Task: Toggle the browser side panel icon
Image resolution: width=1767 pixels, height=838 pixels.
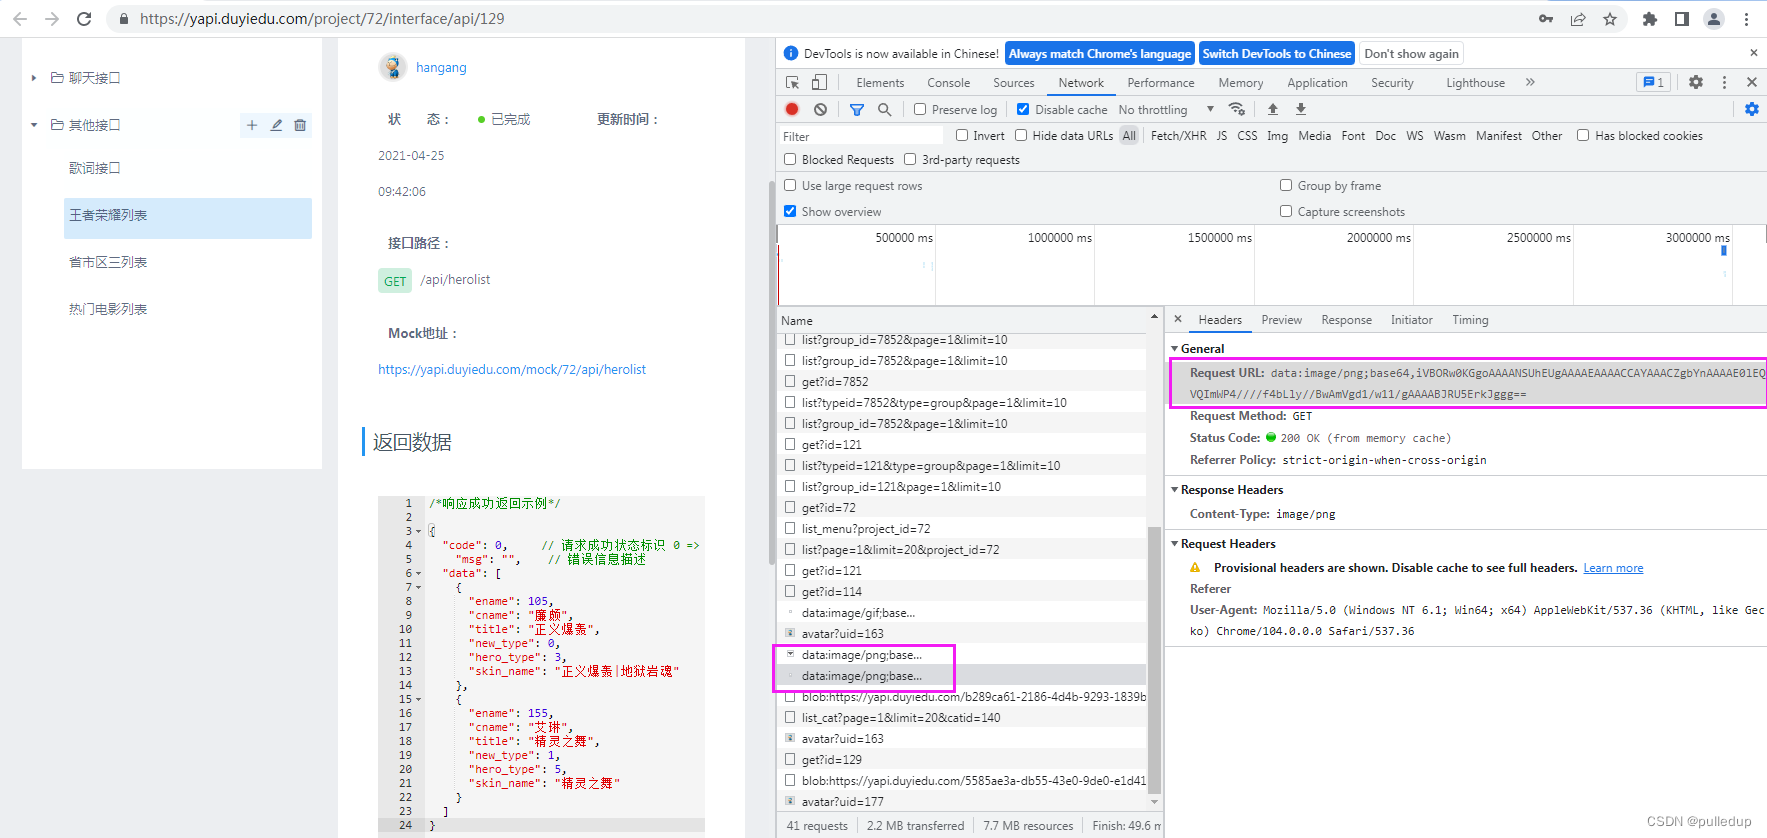Action: [x=1682, y=19]
